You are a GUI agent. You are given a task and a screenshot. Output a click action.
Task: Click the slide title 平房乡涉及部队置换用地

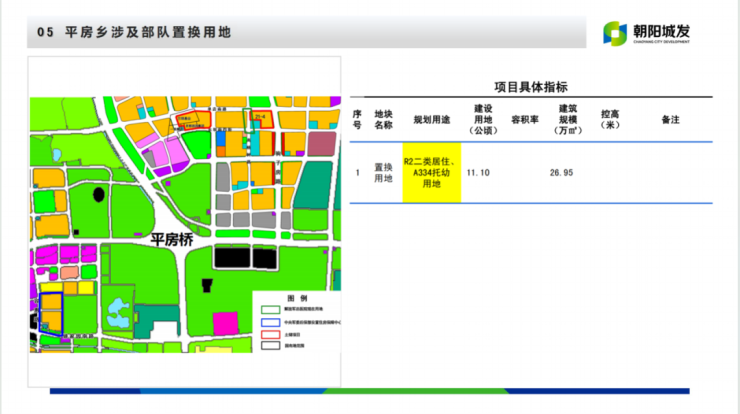pyautogui.click(x=148, y=32)
